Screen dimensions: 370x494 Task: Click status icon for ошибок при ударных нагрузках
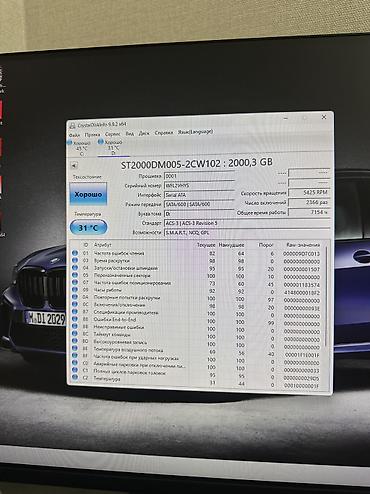point(75,356)
